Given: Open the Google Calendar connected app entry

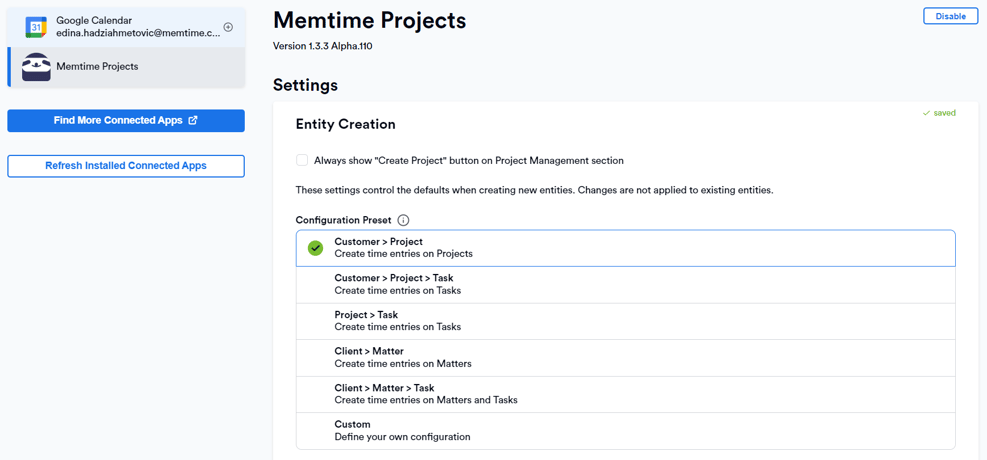Looking at the screenshot, I should click(x=126, y=27).
